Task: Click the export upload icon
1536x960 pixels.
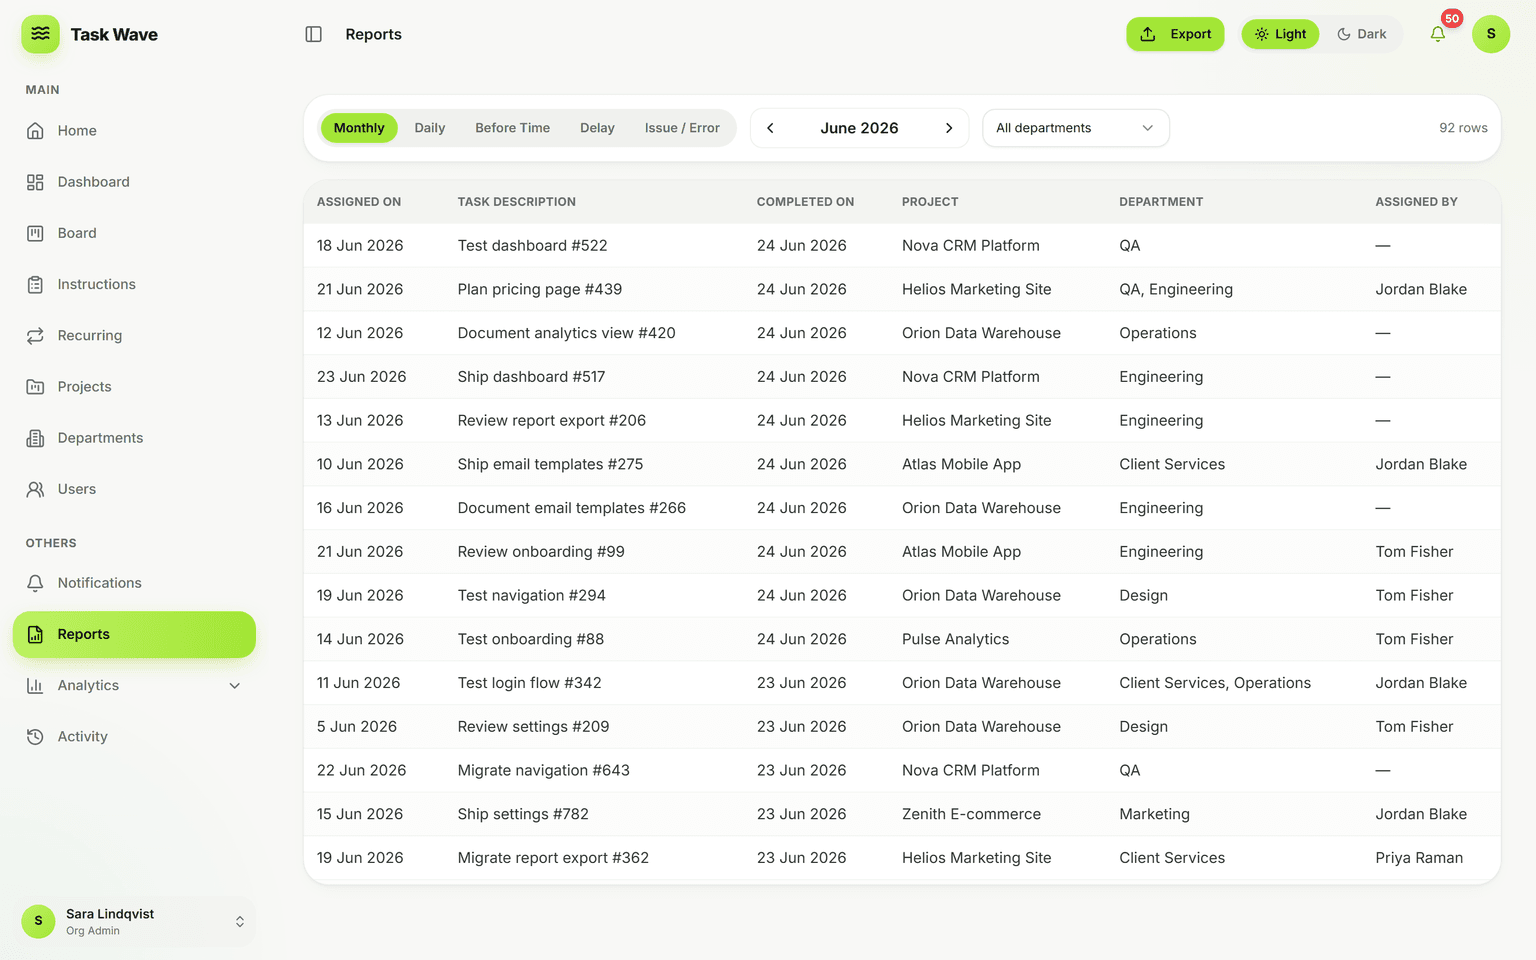Action: [x=1148, y=34]
